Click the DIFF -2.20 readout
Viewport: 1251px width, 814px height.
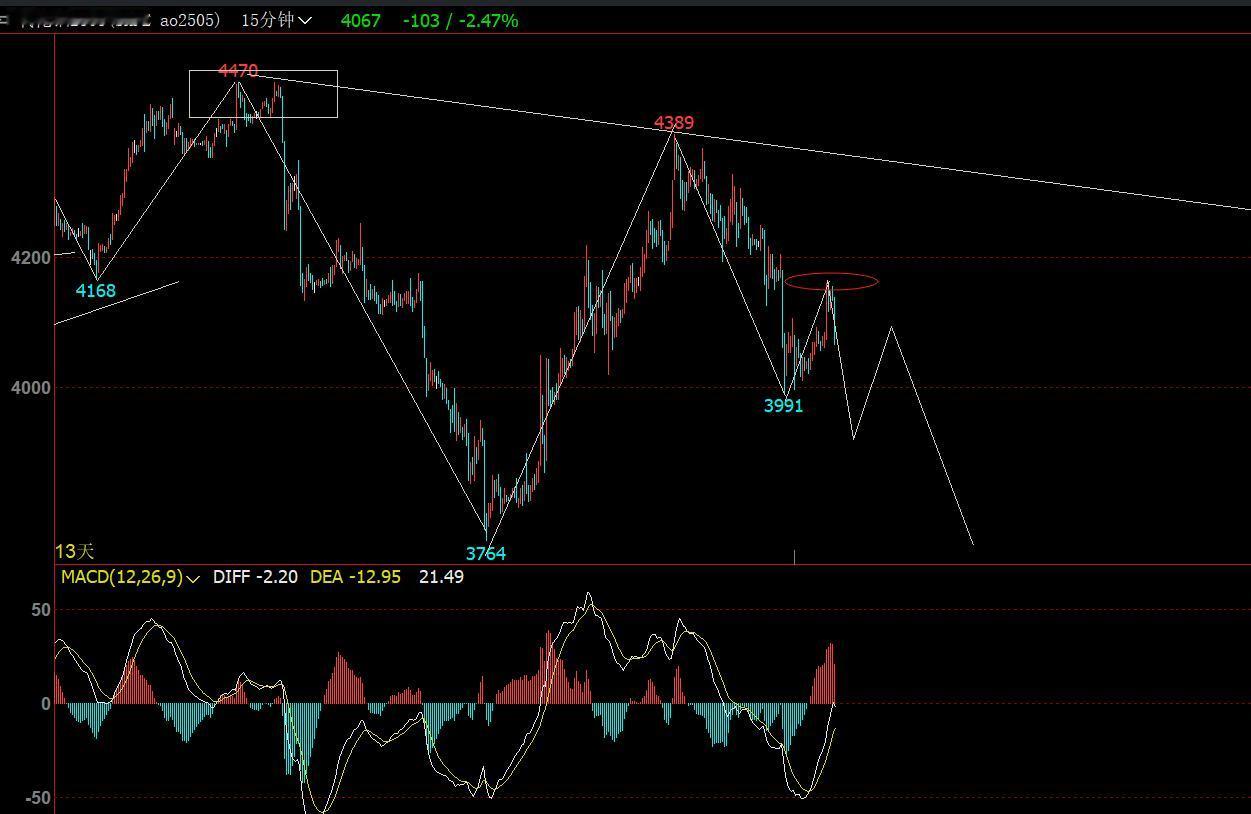[x=255, y=577]
